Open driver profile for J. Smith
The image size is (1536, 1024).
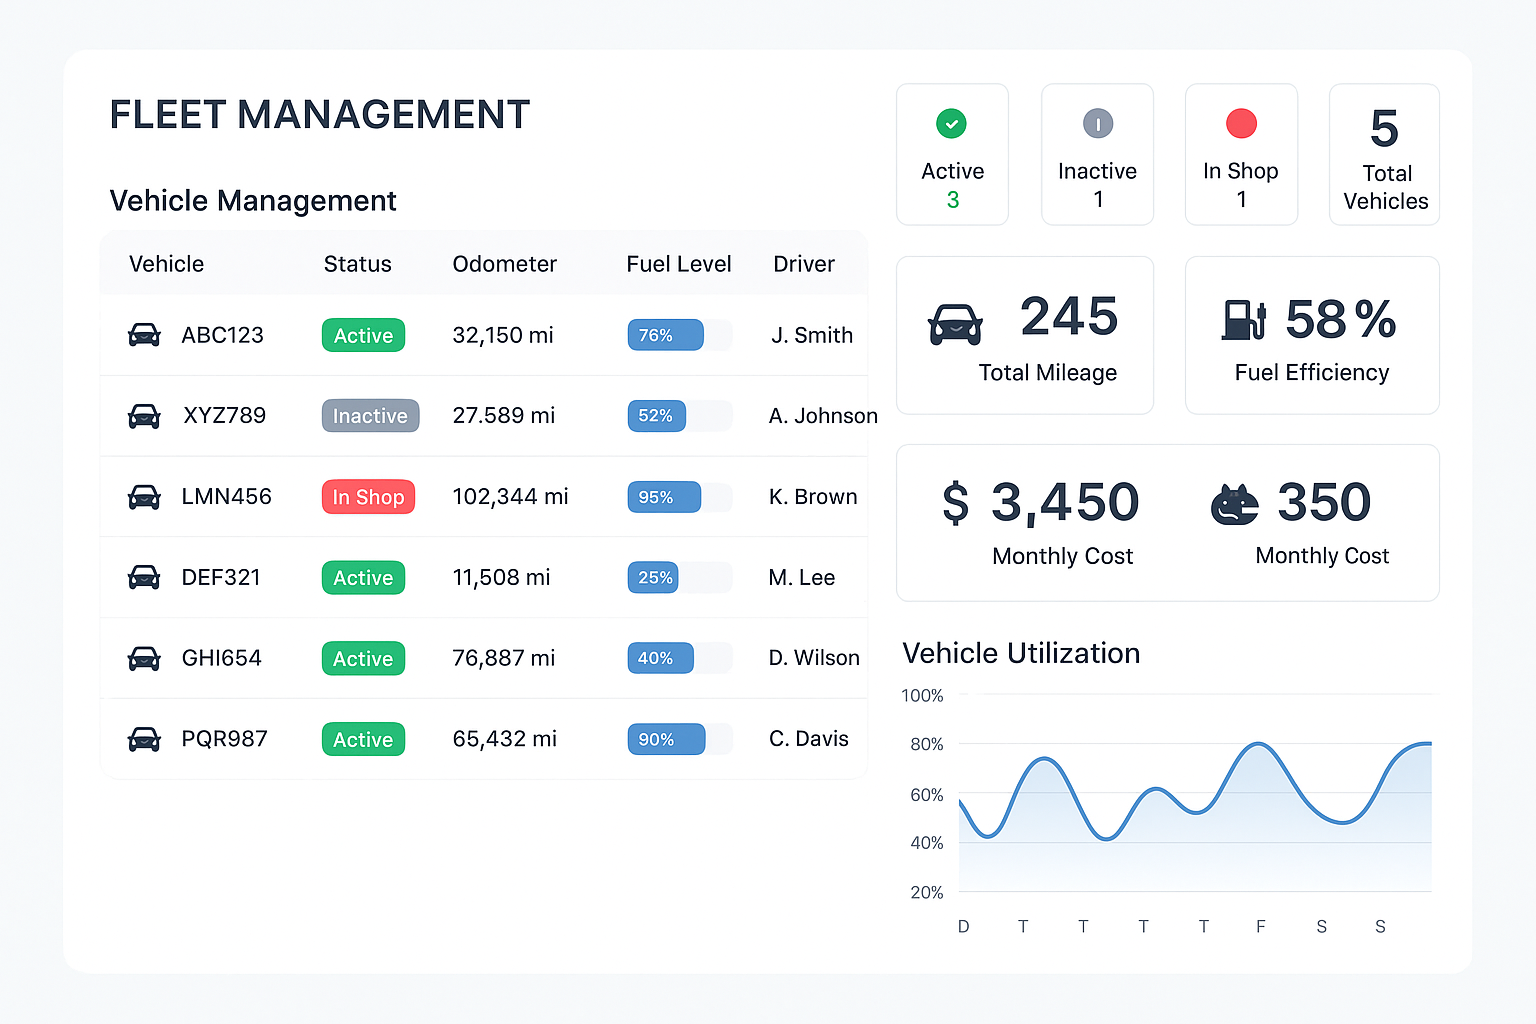coord(811,335)
